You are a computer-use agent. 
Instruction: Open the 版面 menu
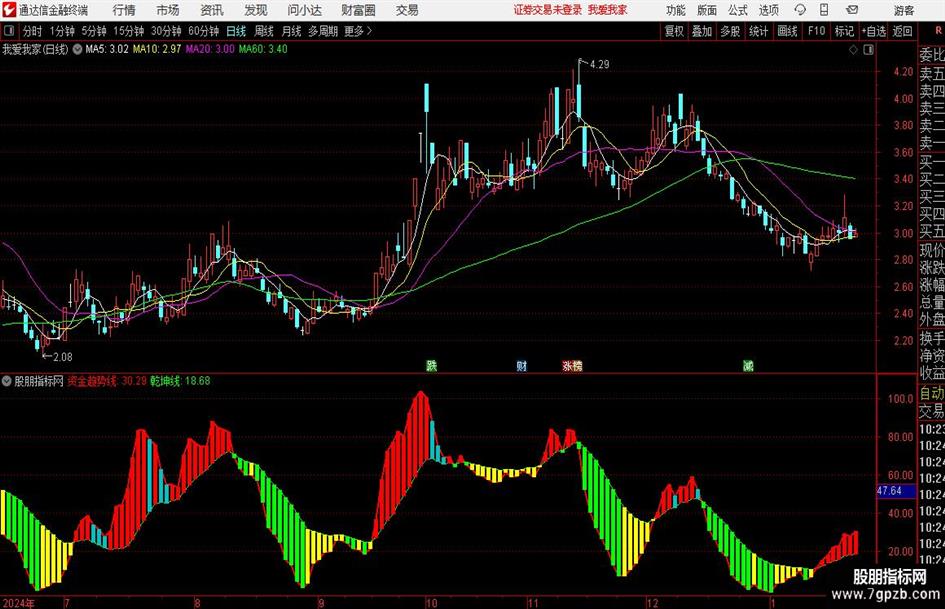pyautogui.click(x=707, y=10)
